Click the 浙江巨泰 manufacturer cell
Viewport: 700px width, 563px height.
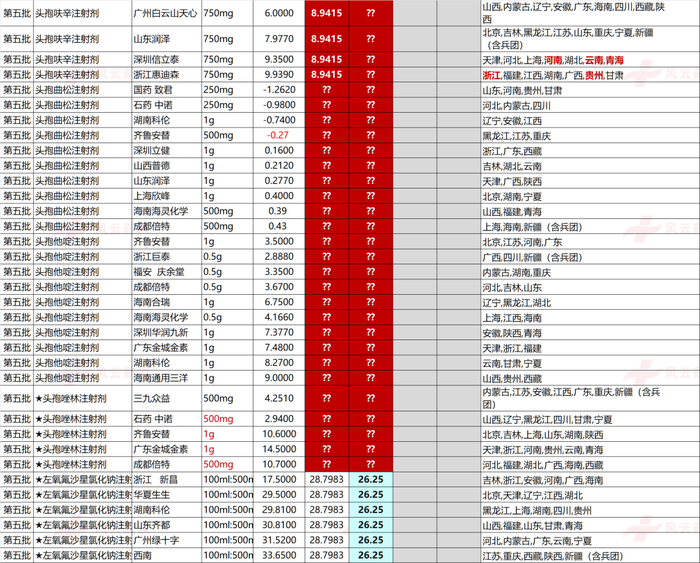coord(167,257)
